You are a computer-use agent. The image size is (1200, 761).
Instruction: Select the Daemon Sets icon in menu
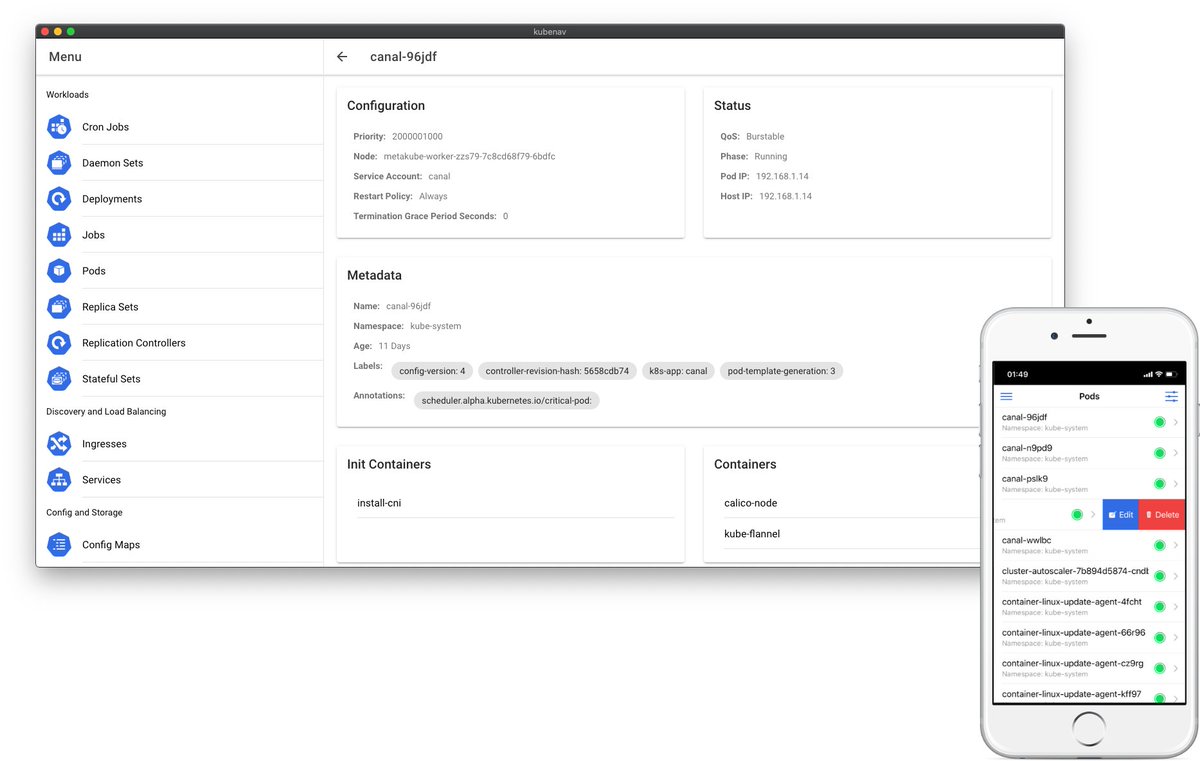[x=60, y=163]
